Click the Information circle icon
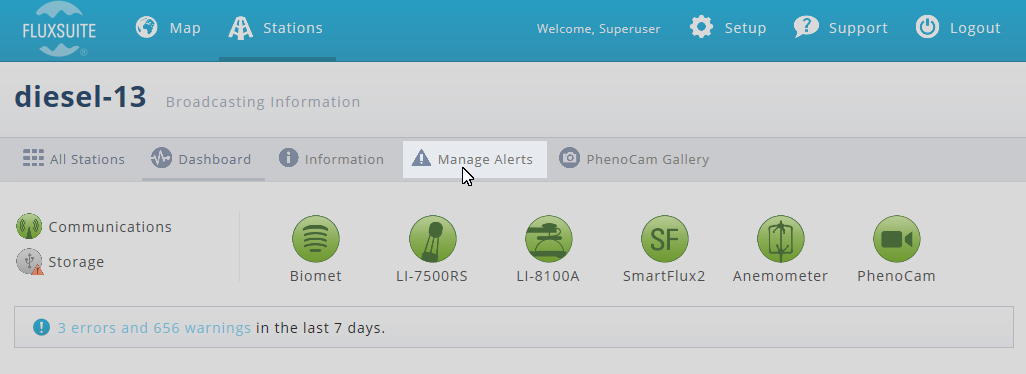The width and height of the screenshot is (1026, 374). [289, 158]
